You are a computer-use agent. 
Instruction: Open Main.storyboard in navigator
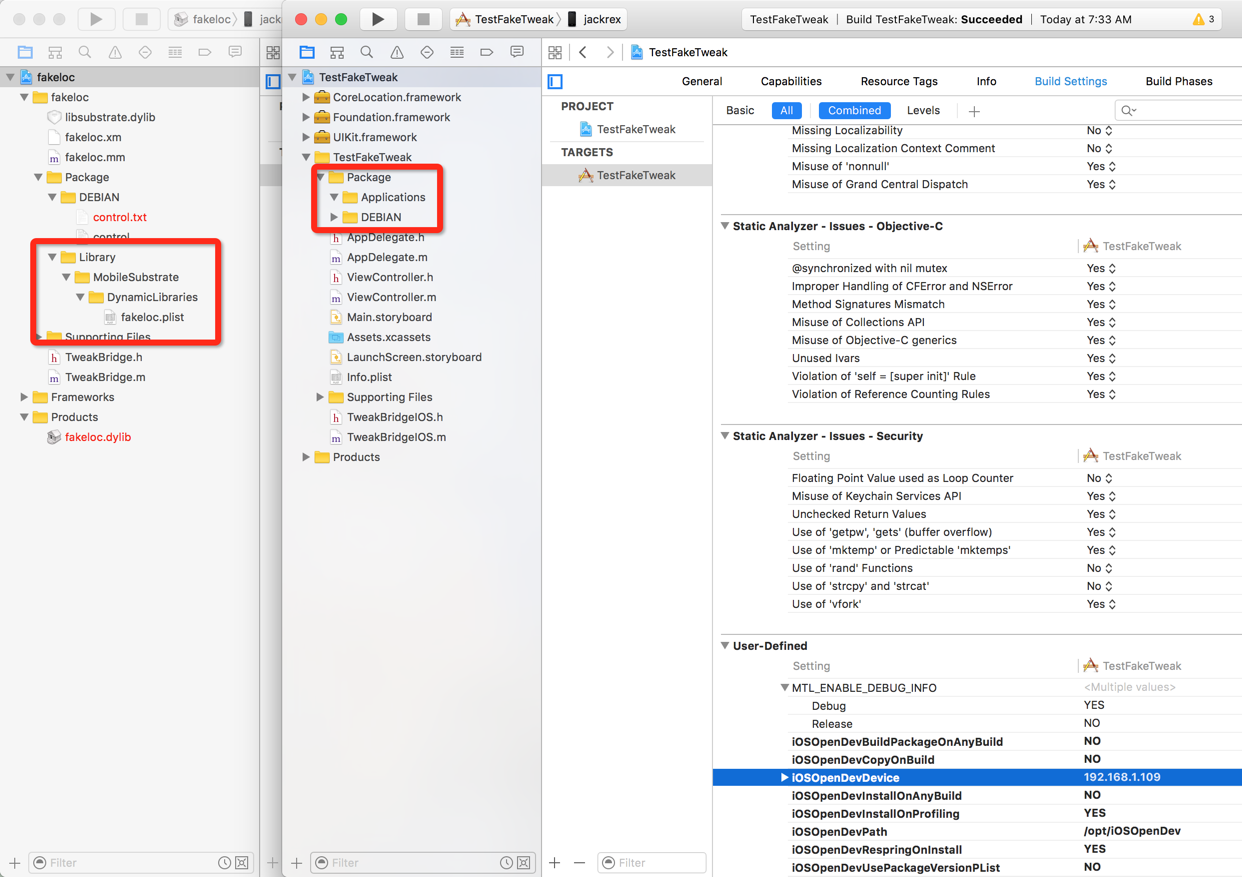point(389,317)
